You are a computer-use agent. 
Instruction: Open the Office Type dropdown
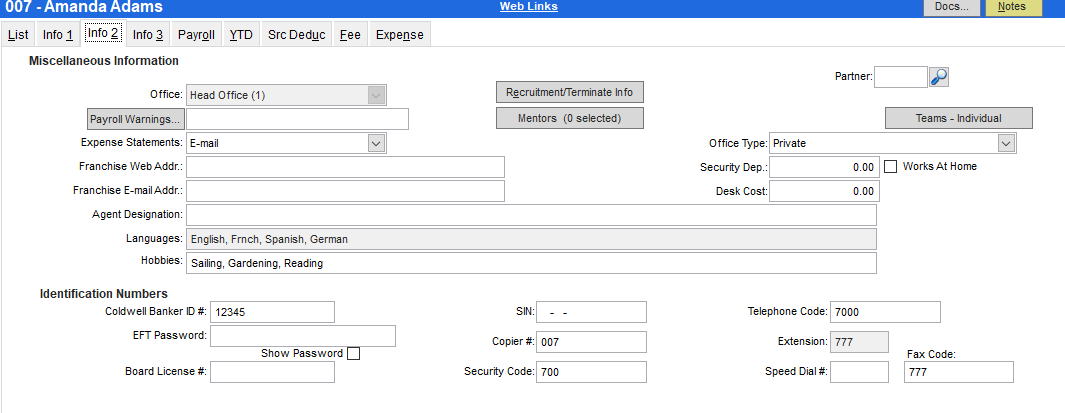tap(1006, 143)
